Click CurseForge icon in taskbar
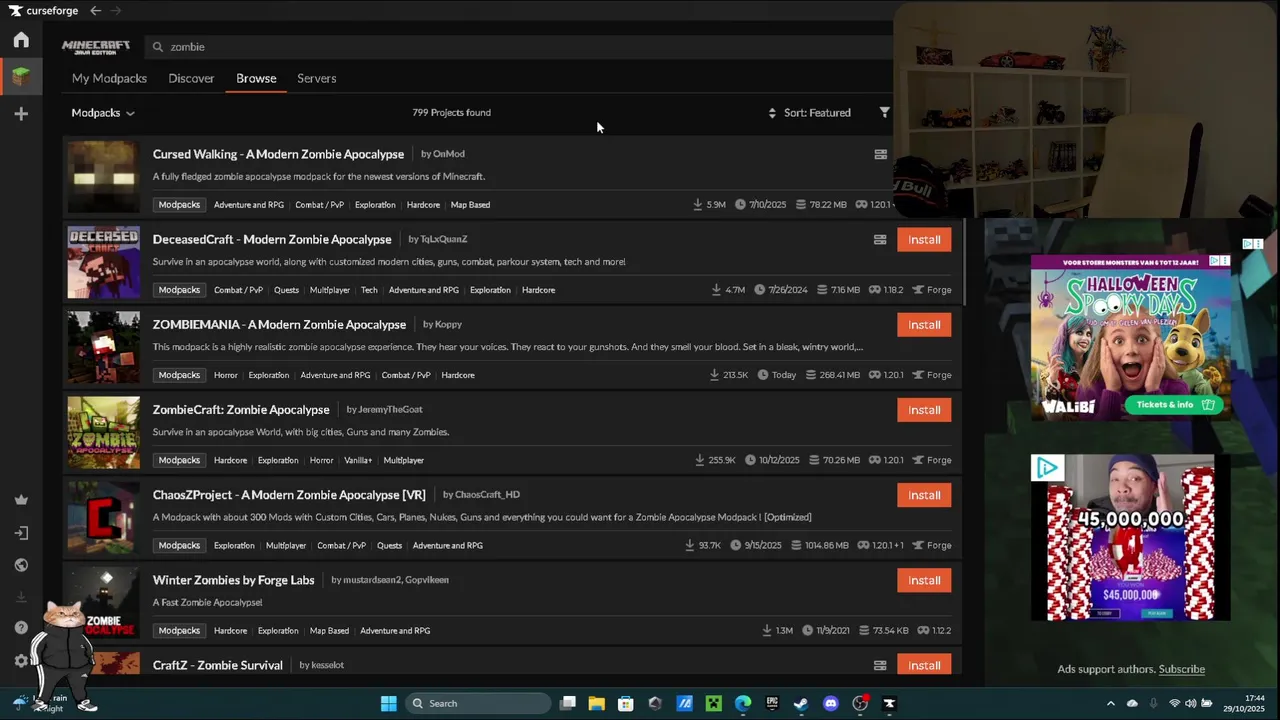Viewport: 1280px width, 720px height. (x=889, y=703)
